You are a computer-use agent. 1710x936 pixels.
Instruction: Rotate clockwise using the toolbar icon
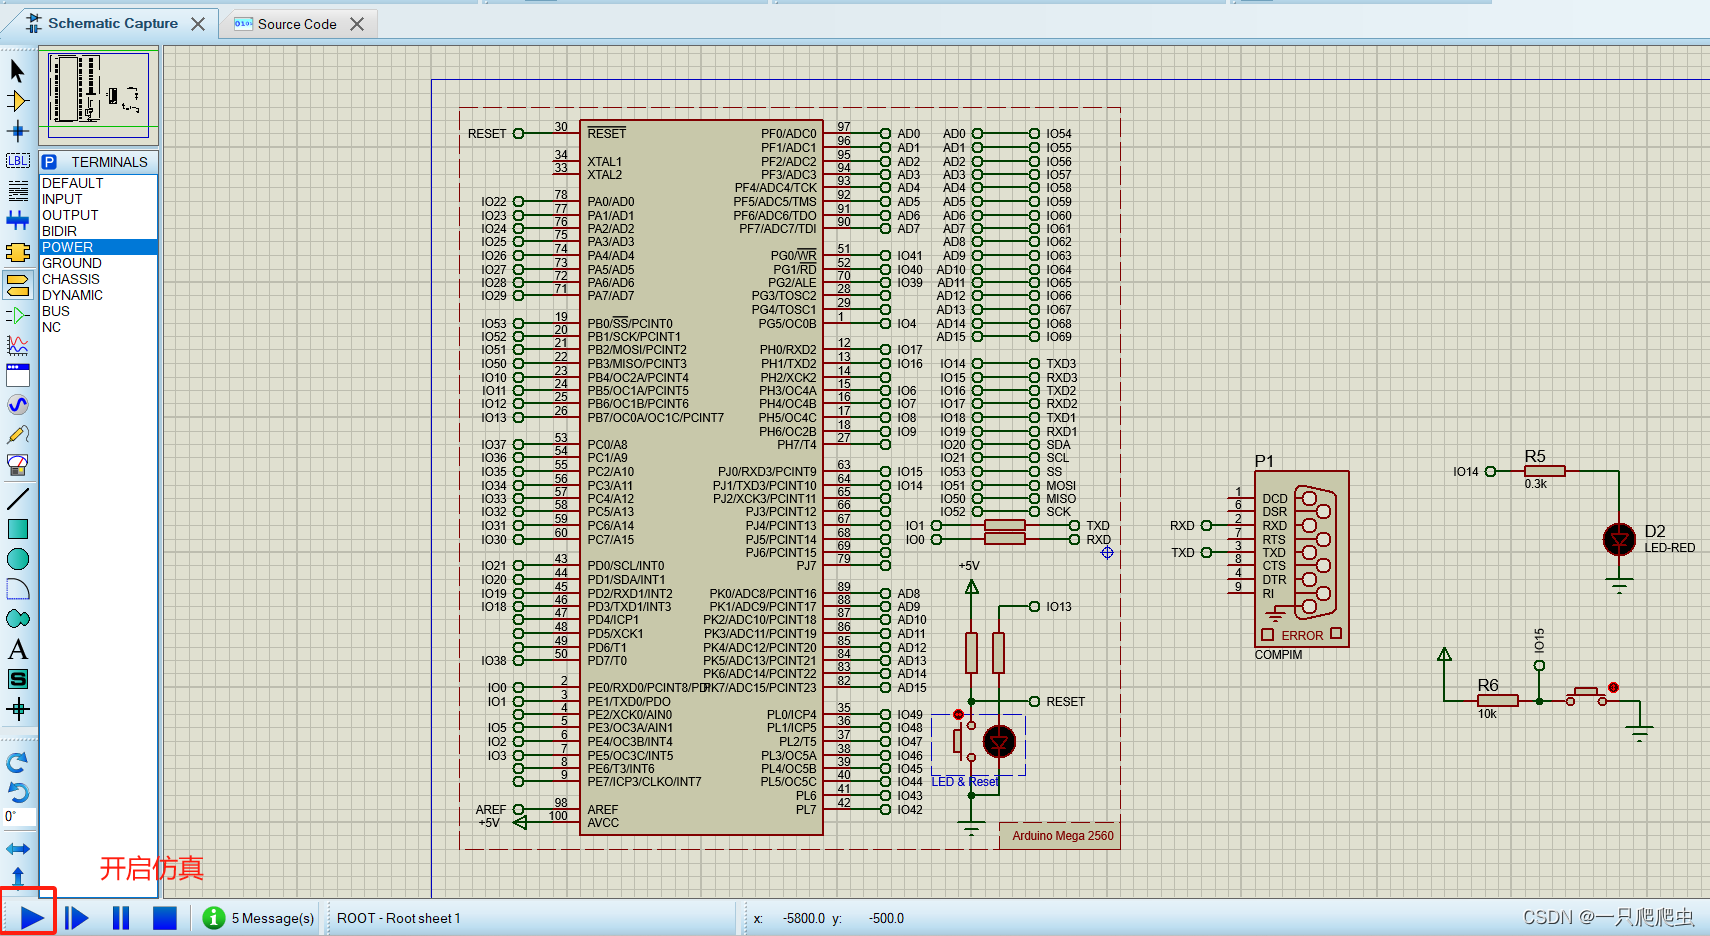click(x=17, y=763)
